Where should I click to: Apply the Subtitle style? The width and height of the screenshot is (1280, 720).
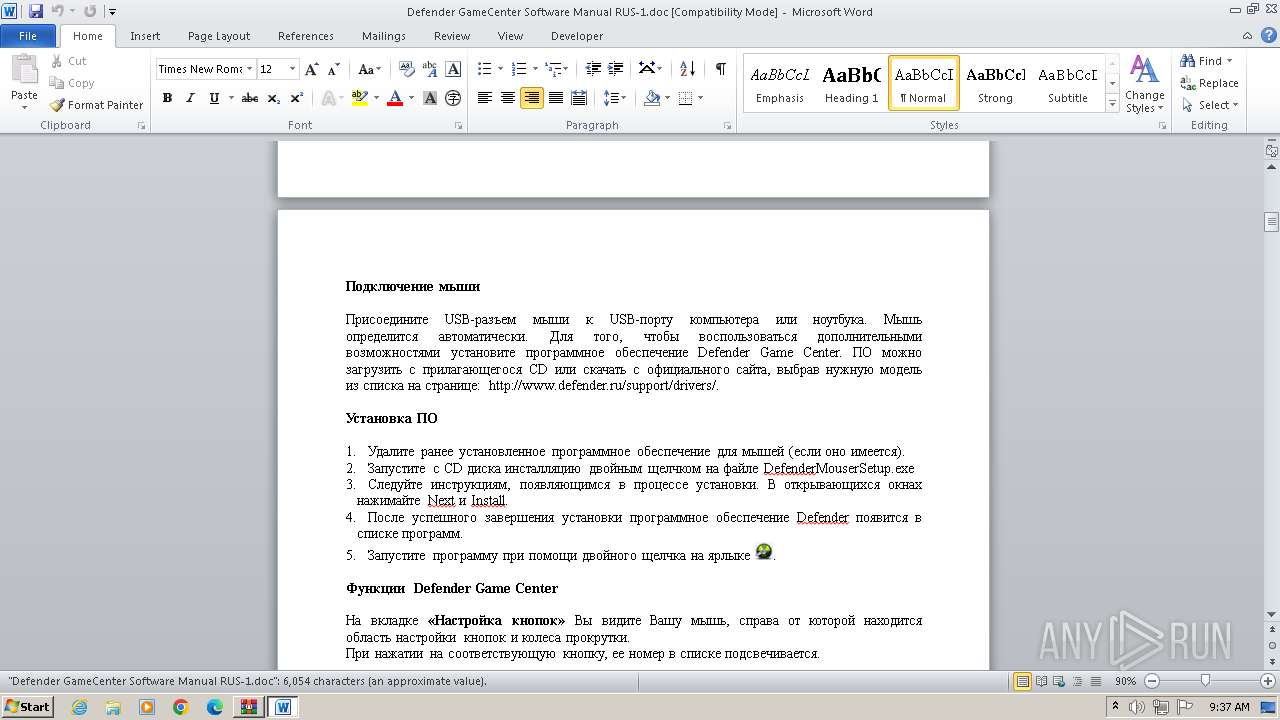(x=1067, y=83)
